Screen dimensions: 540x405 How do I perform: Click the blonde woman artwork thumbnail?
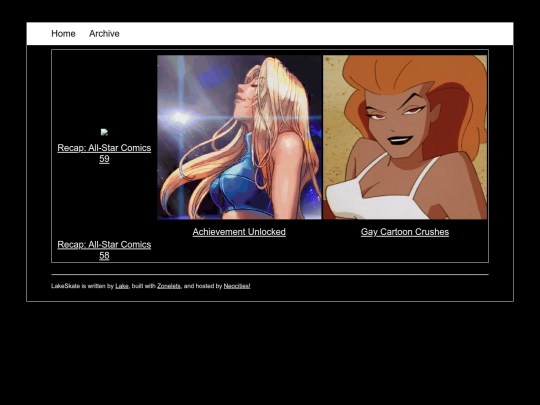tap(239, 137)
